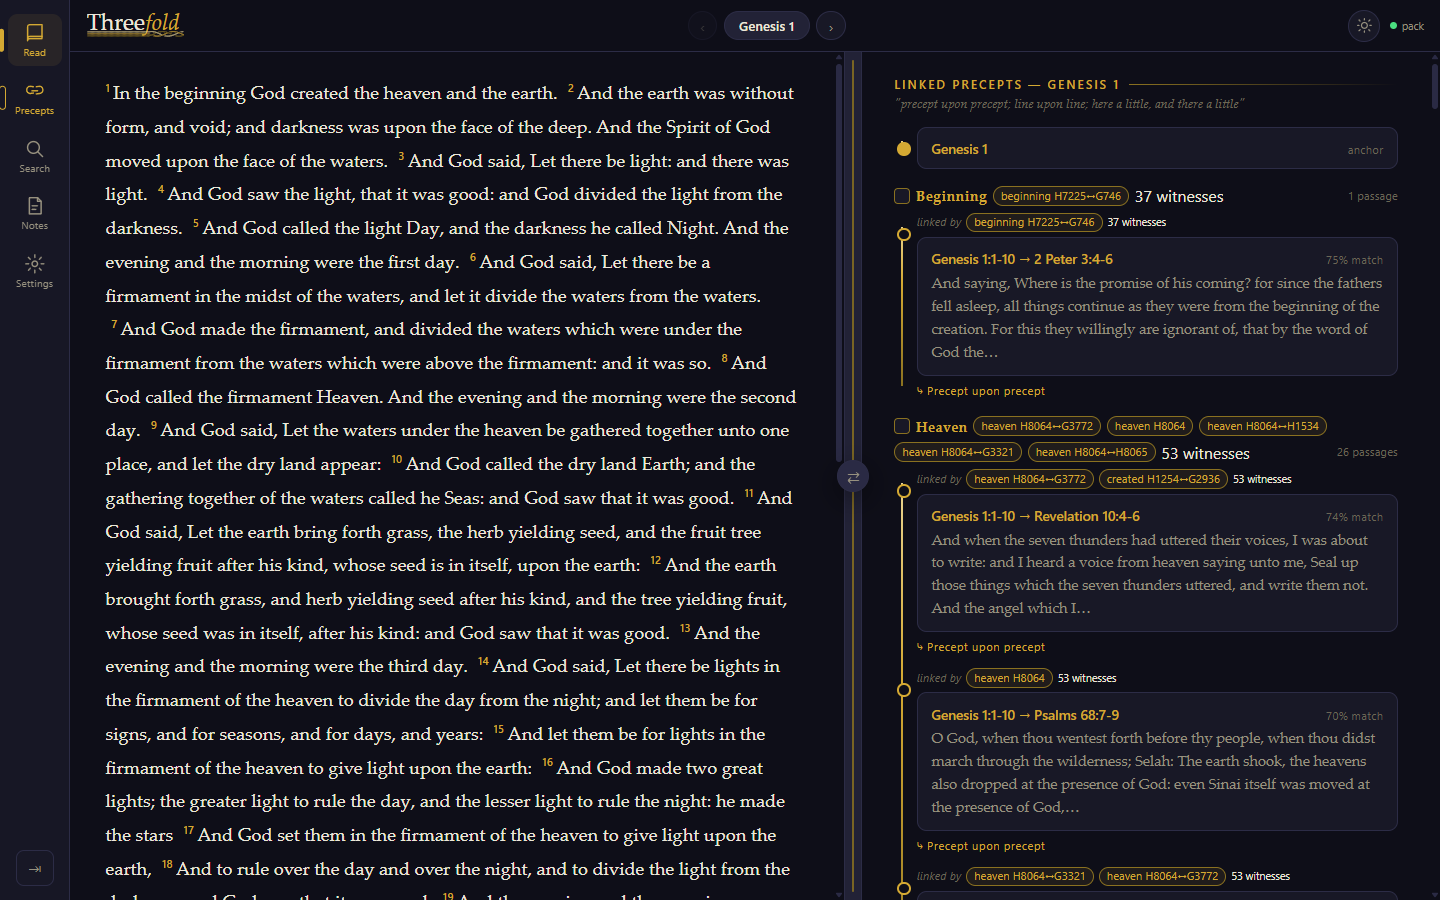Click verse 1 number in the text

108,88
